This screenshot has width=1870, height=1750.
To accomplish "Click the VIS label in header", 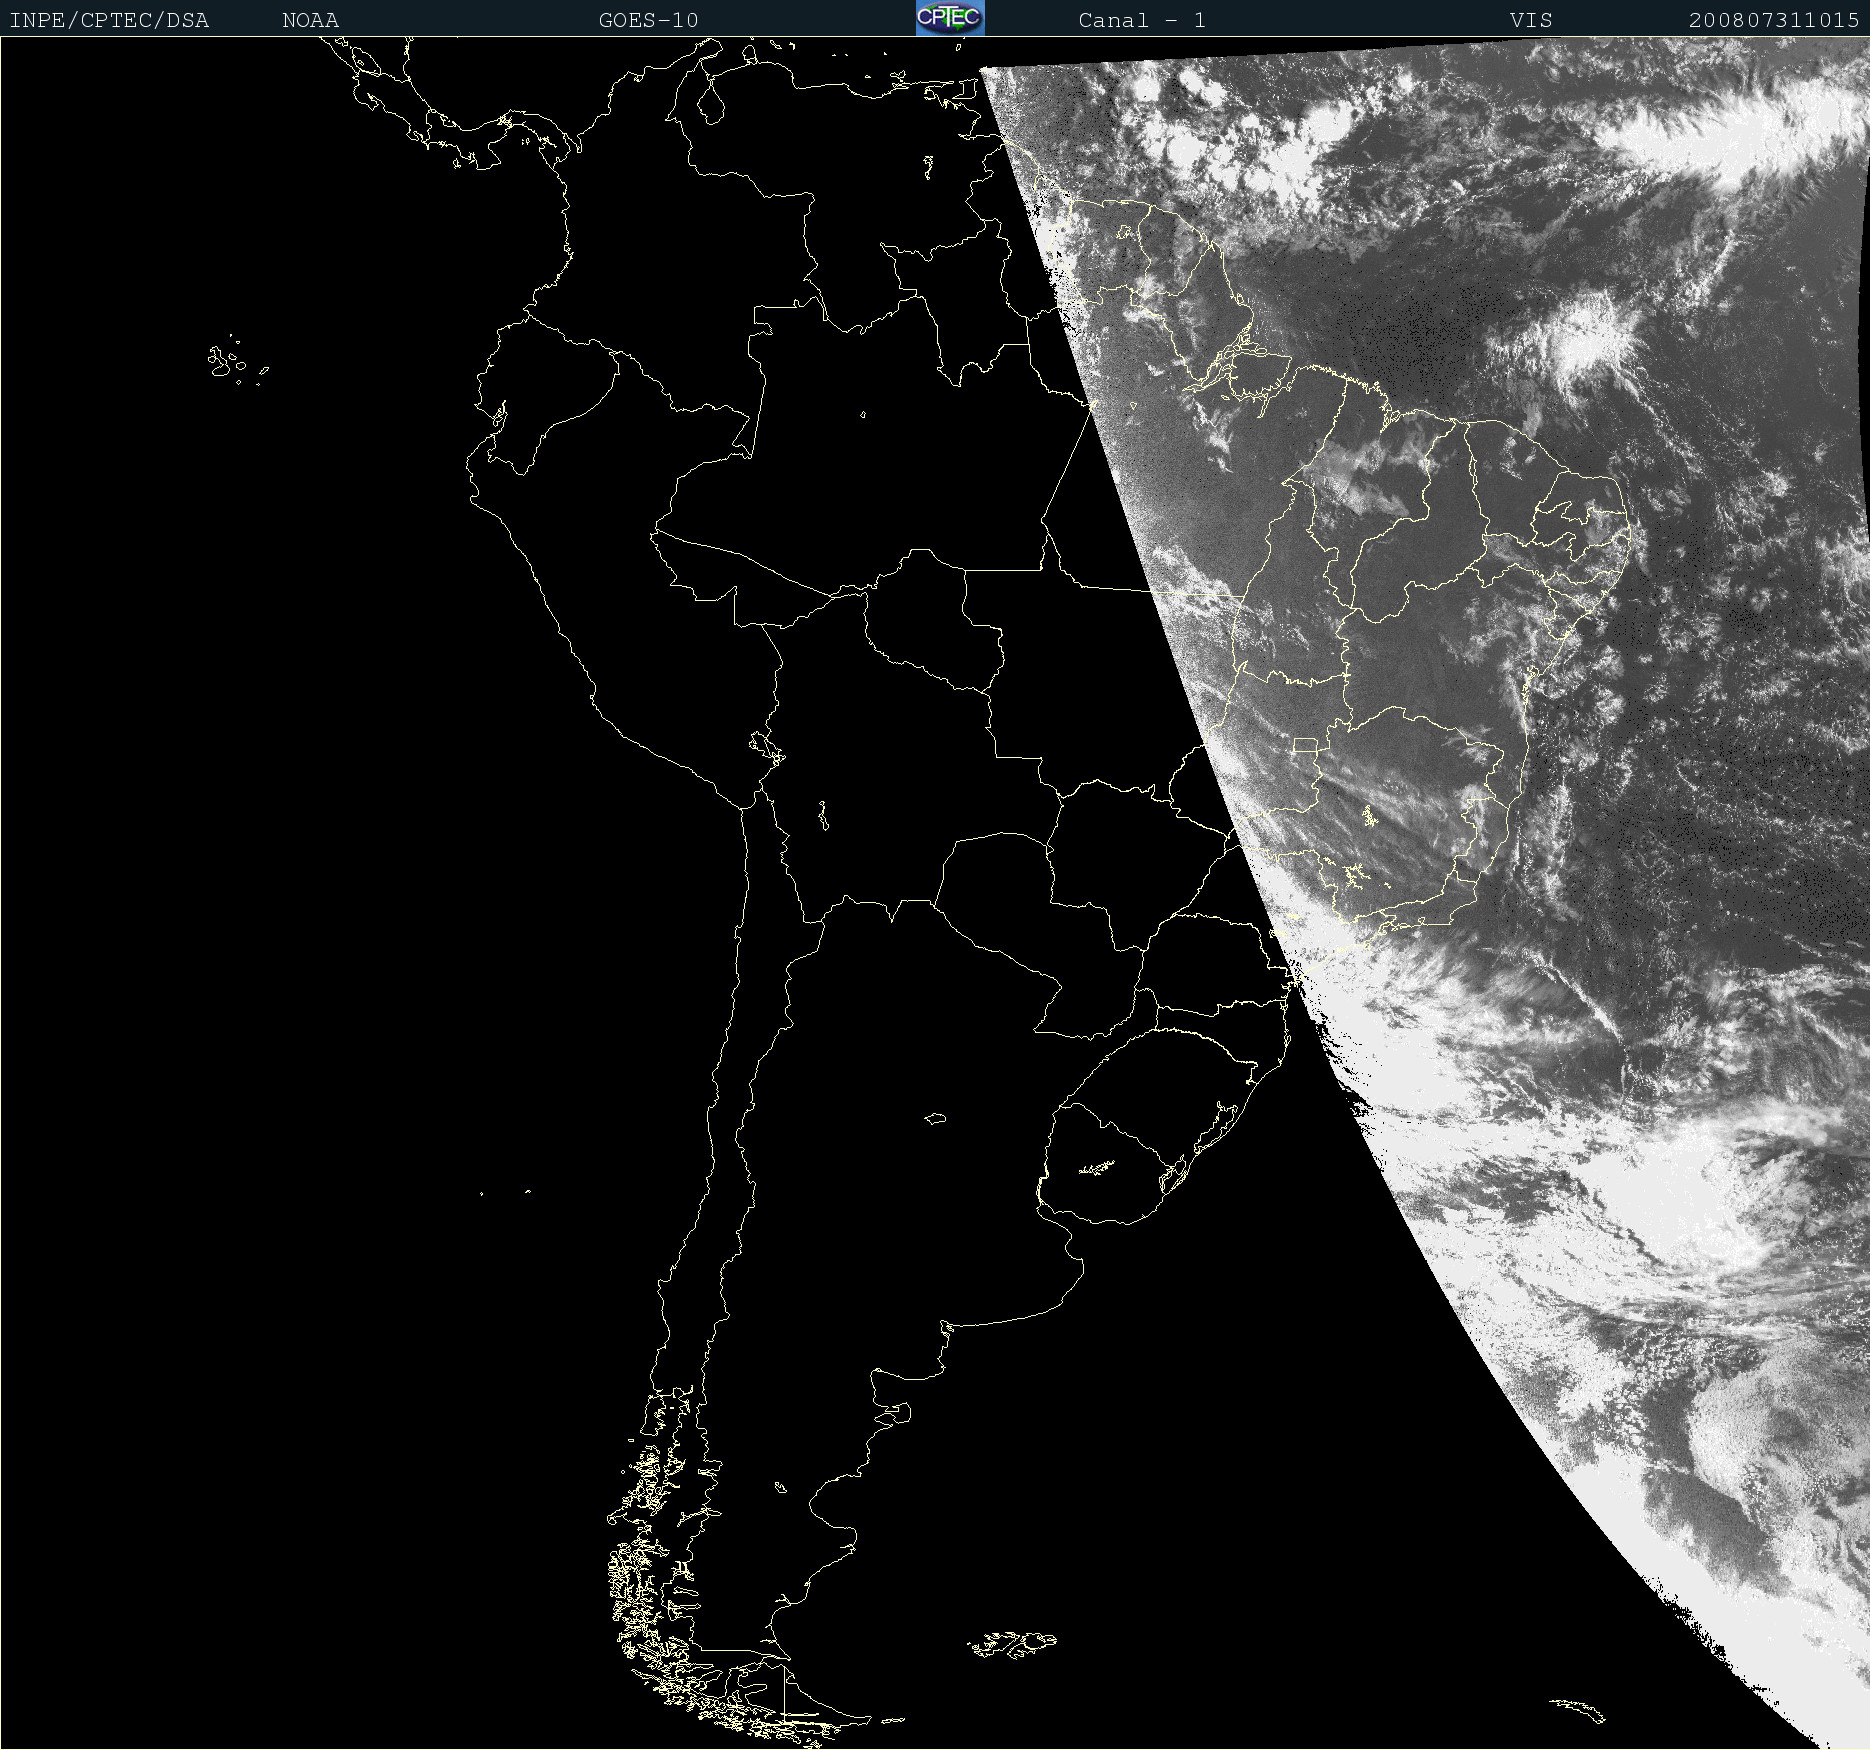I will click(1532, 20).
